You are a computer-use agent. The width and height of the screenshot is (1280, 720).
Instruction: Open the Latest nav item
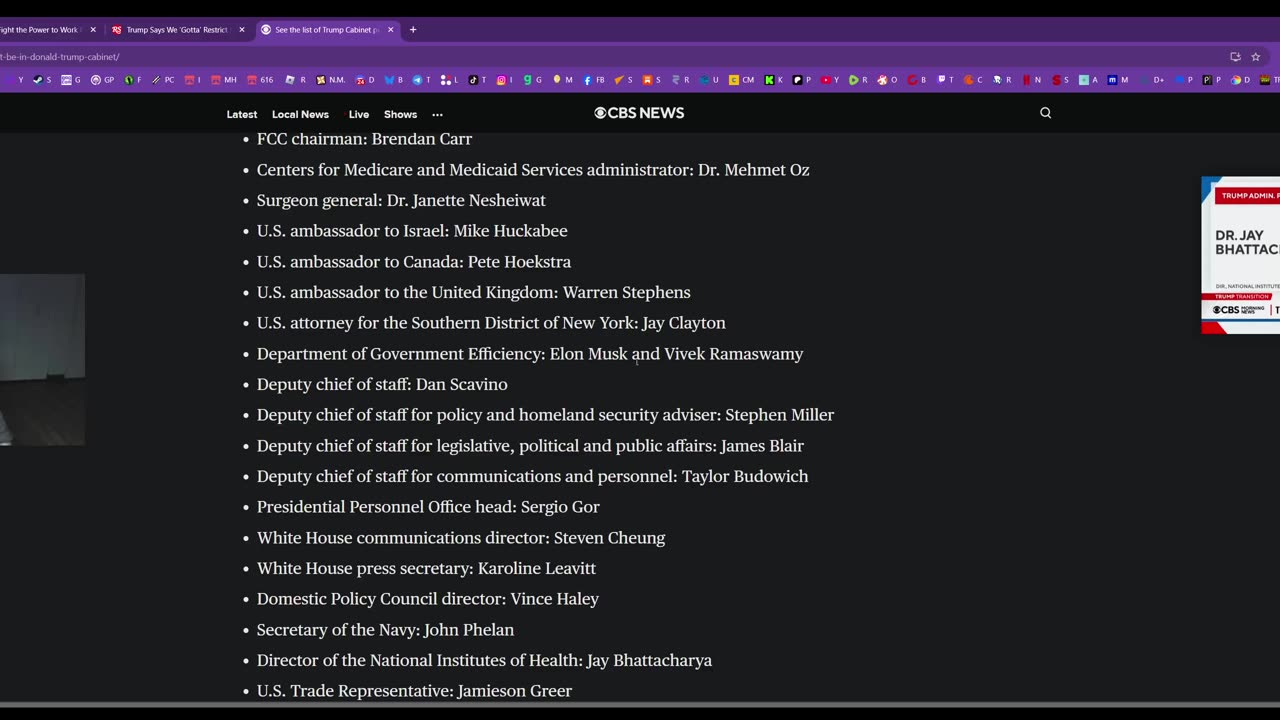[242, 115]
